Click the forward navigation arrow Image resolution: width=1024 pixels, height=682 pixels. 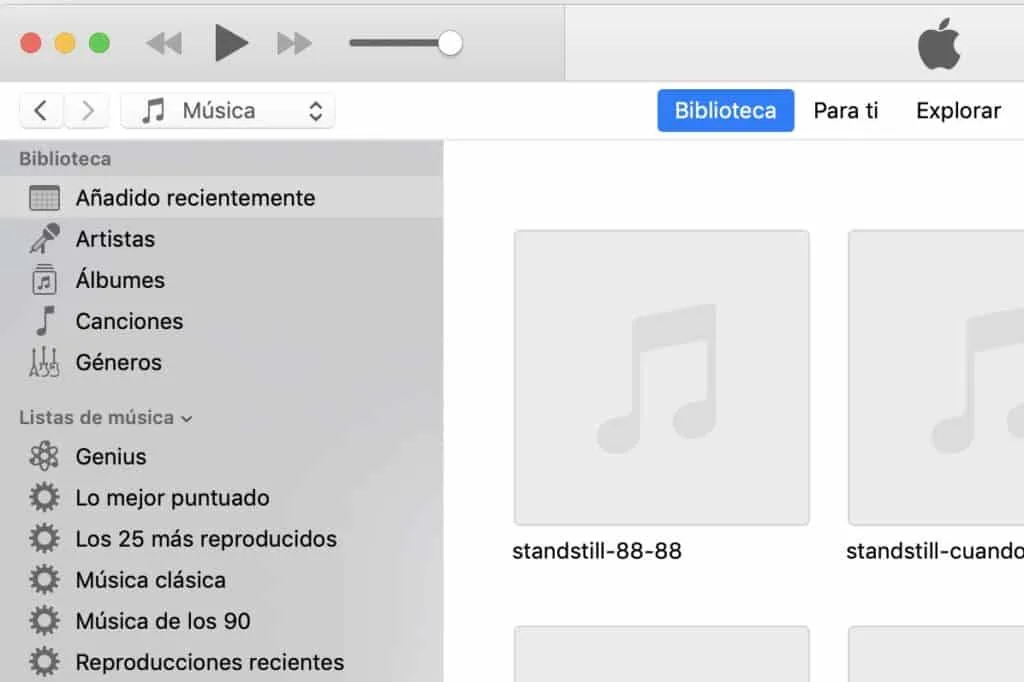88,110
